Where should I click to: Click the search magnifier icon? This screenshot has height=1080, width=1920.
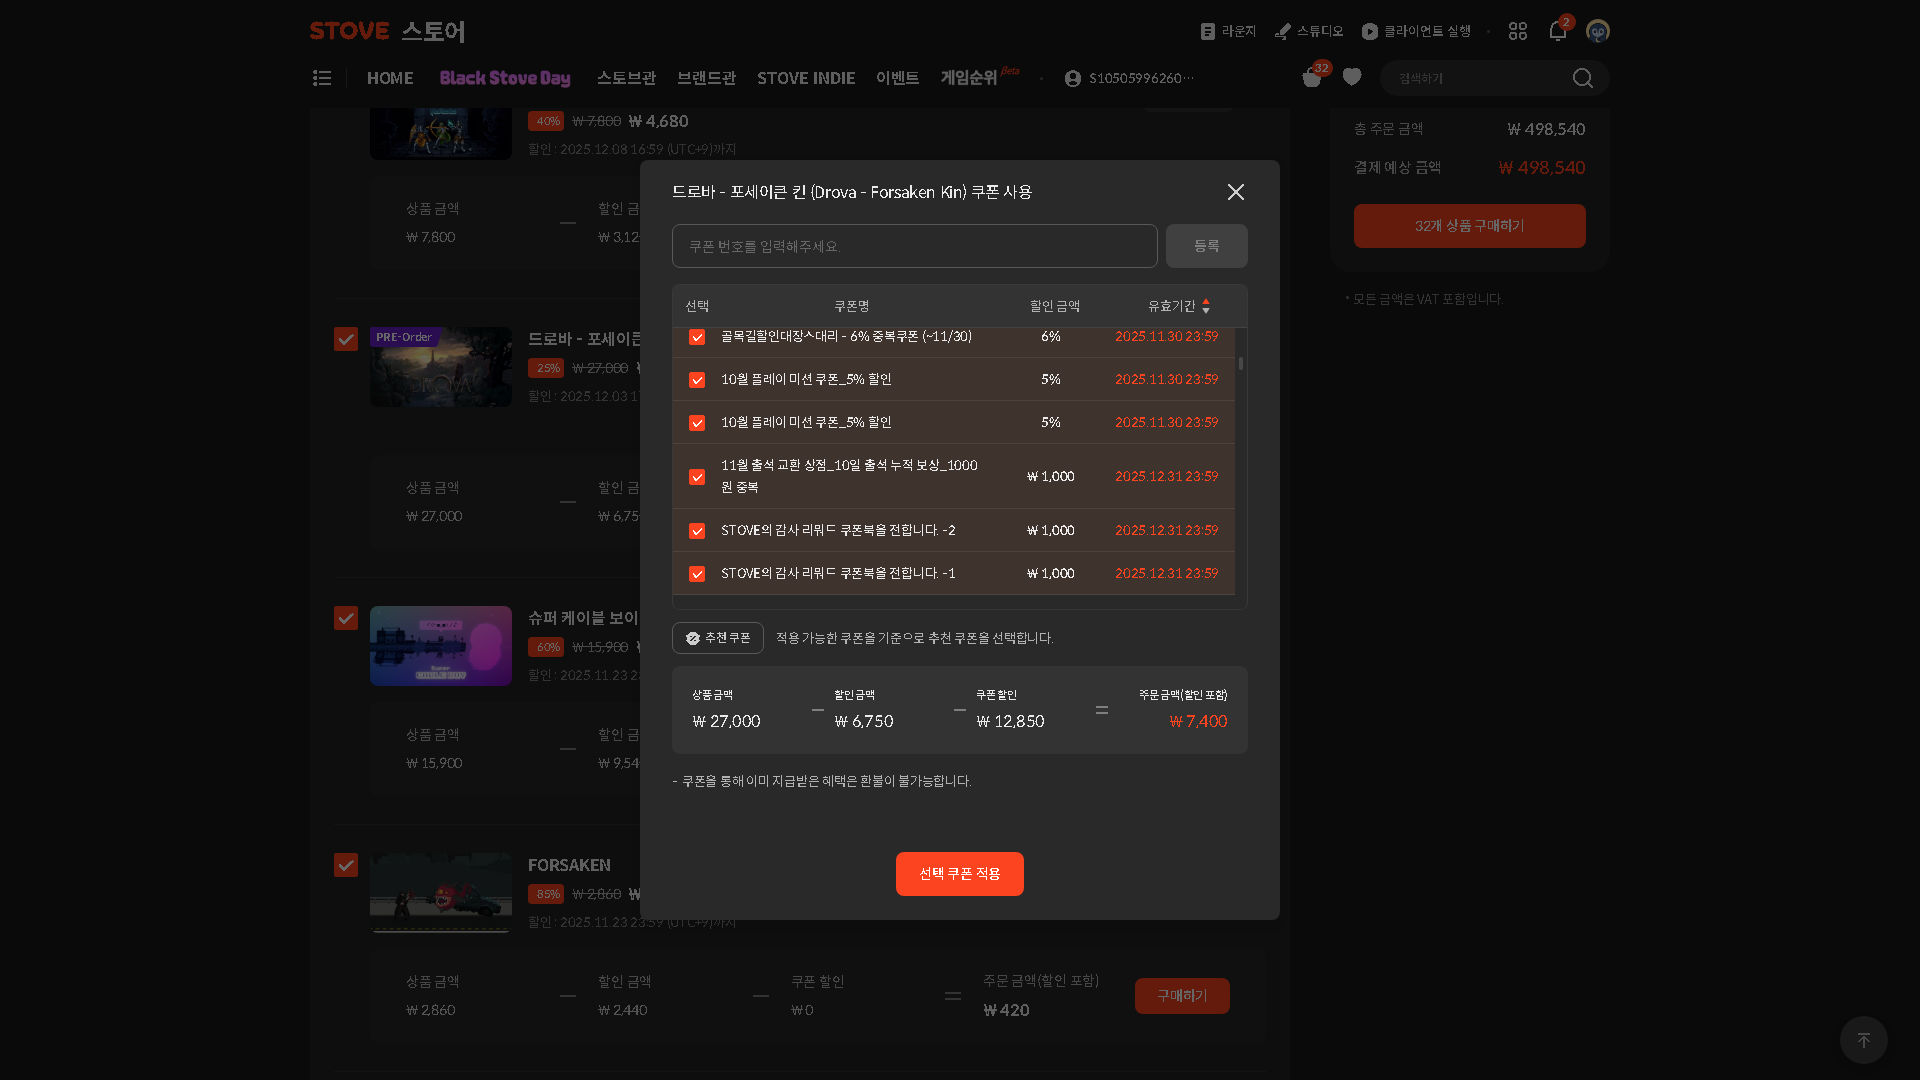click(x=1582, y=78)
